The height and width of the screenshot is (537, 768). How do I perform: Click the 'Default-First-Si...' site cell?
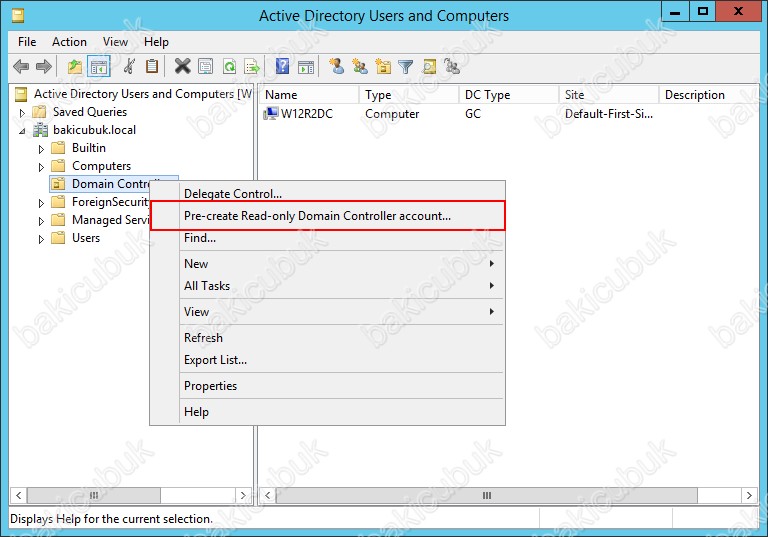coord(609,114)
